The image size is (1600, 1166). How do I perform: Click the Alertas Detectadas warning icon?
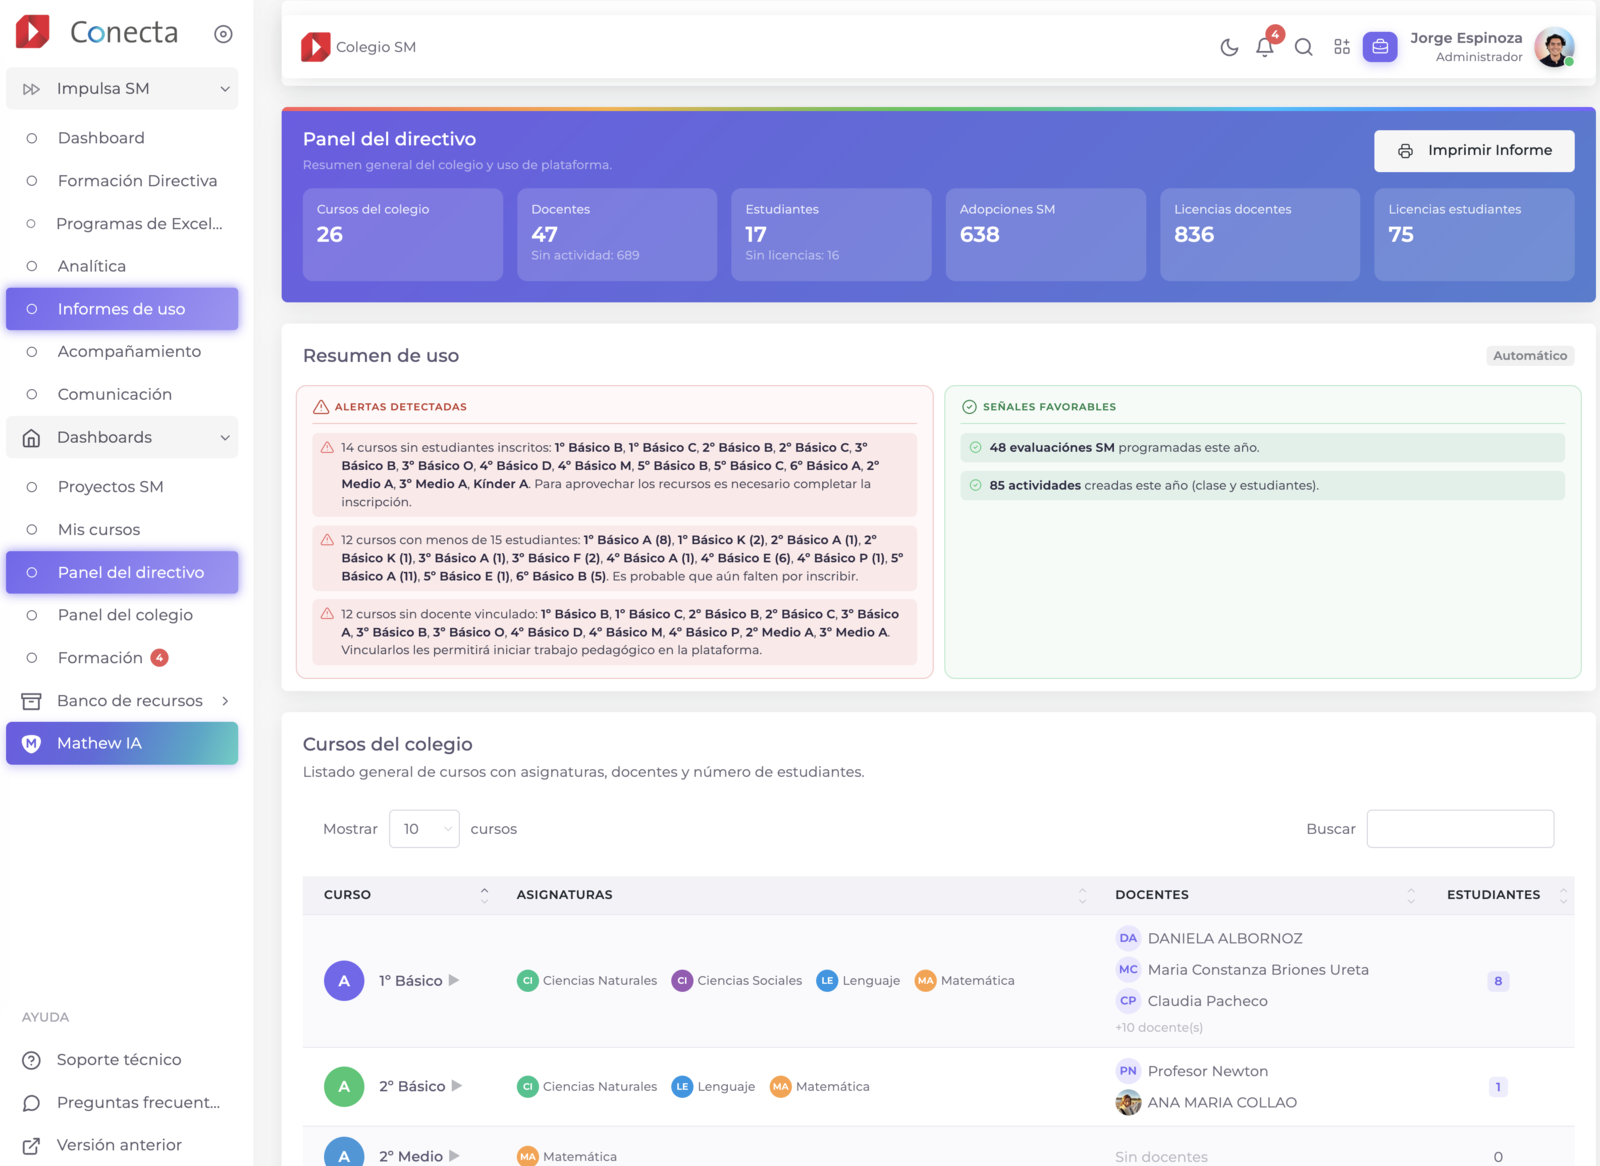[321, 407]
